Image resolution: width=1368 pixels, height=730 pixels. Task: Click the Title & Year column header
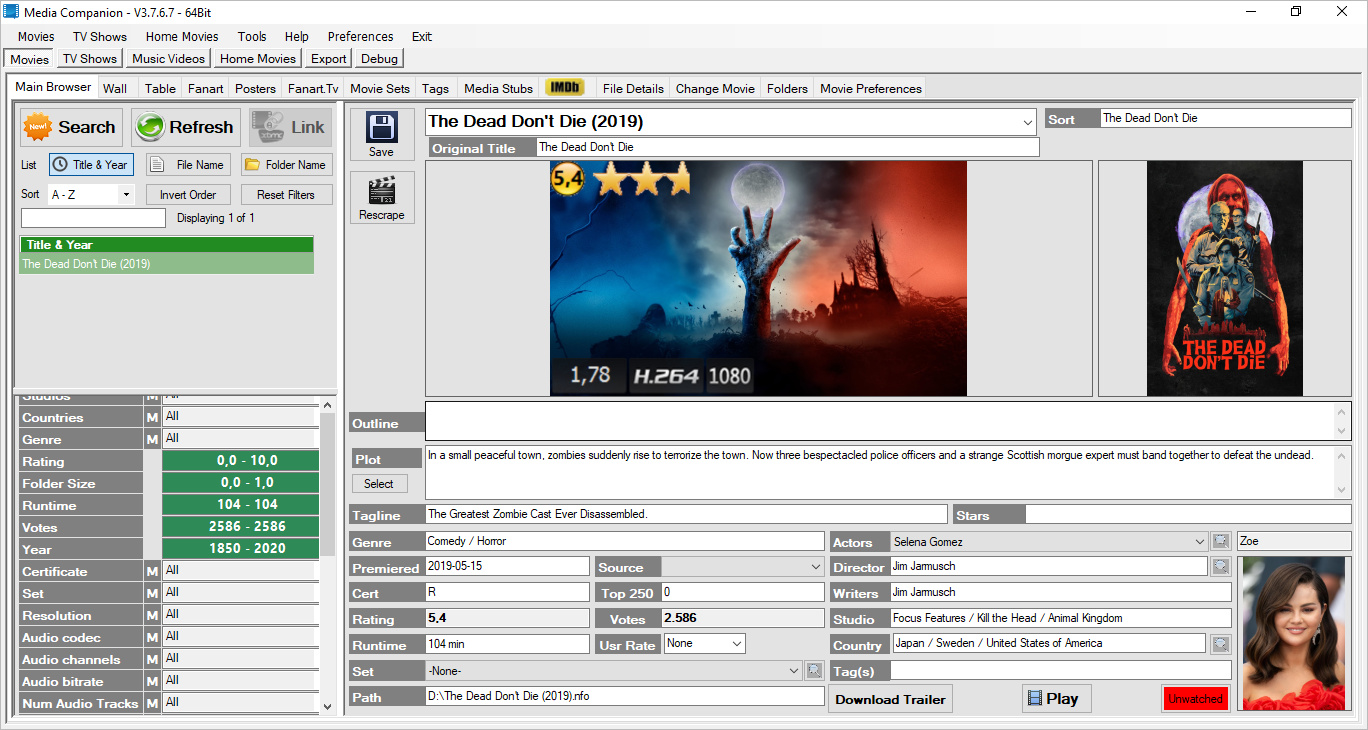point(167,245)
